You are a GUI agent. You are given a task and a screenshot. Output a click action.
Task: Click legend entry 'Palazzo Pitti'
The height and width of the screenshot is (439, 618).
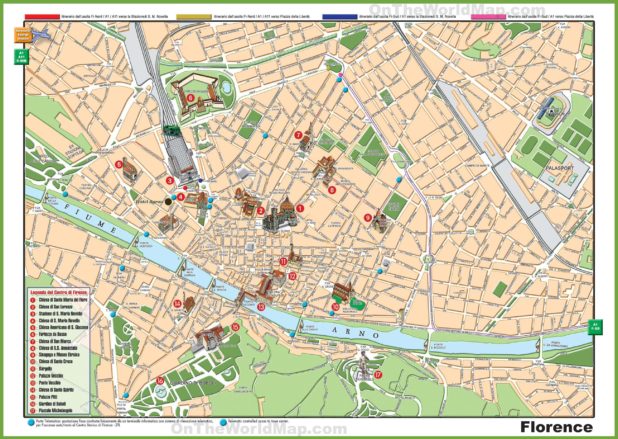coord(48,396)
